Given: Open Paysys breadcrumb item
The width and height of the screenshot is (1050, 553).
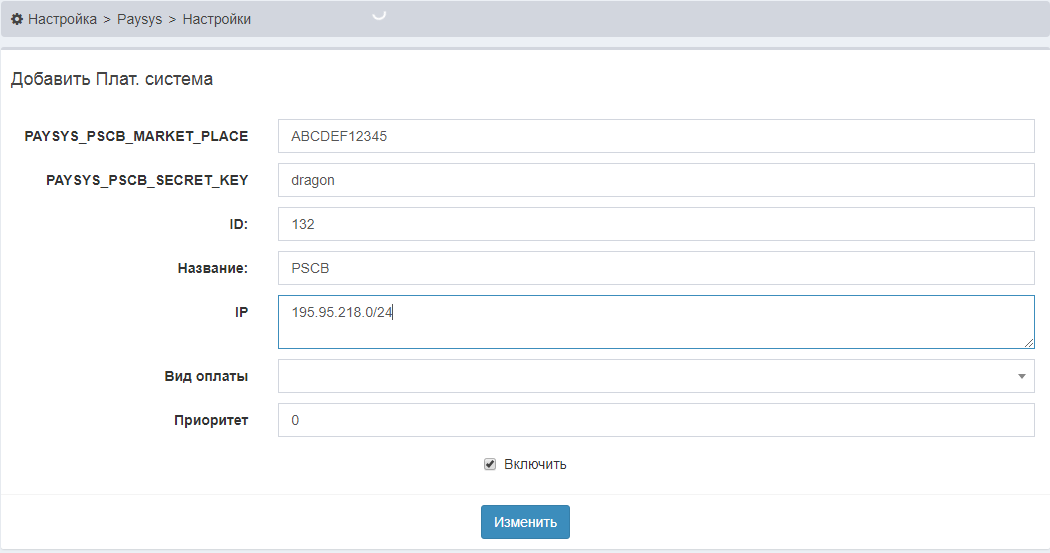Looking at the screenshot, I should point(139,19).
